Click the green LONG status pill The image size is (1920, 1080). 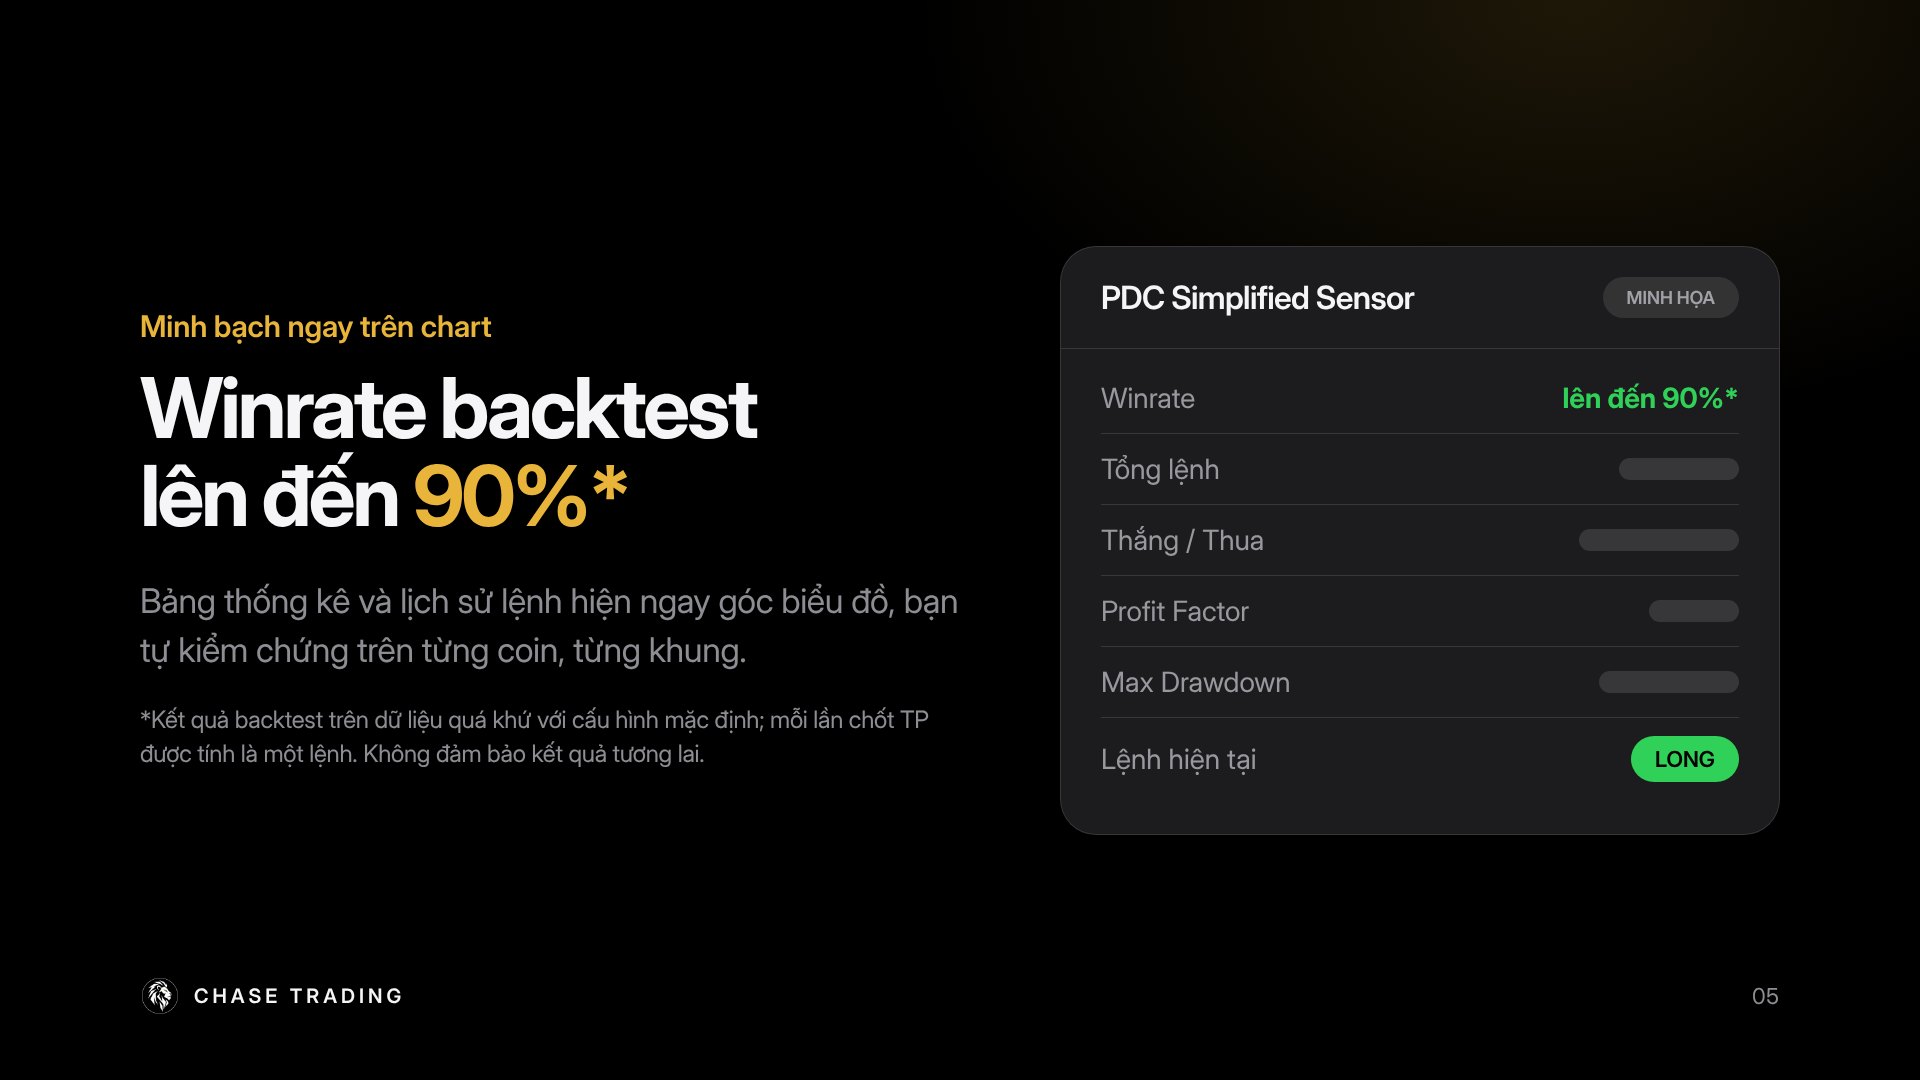(1684, 759)
